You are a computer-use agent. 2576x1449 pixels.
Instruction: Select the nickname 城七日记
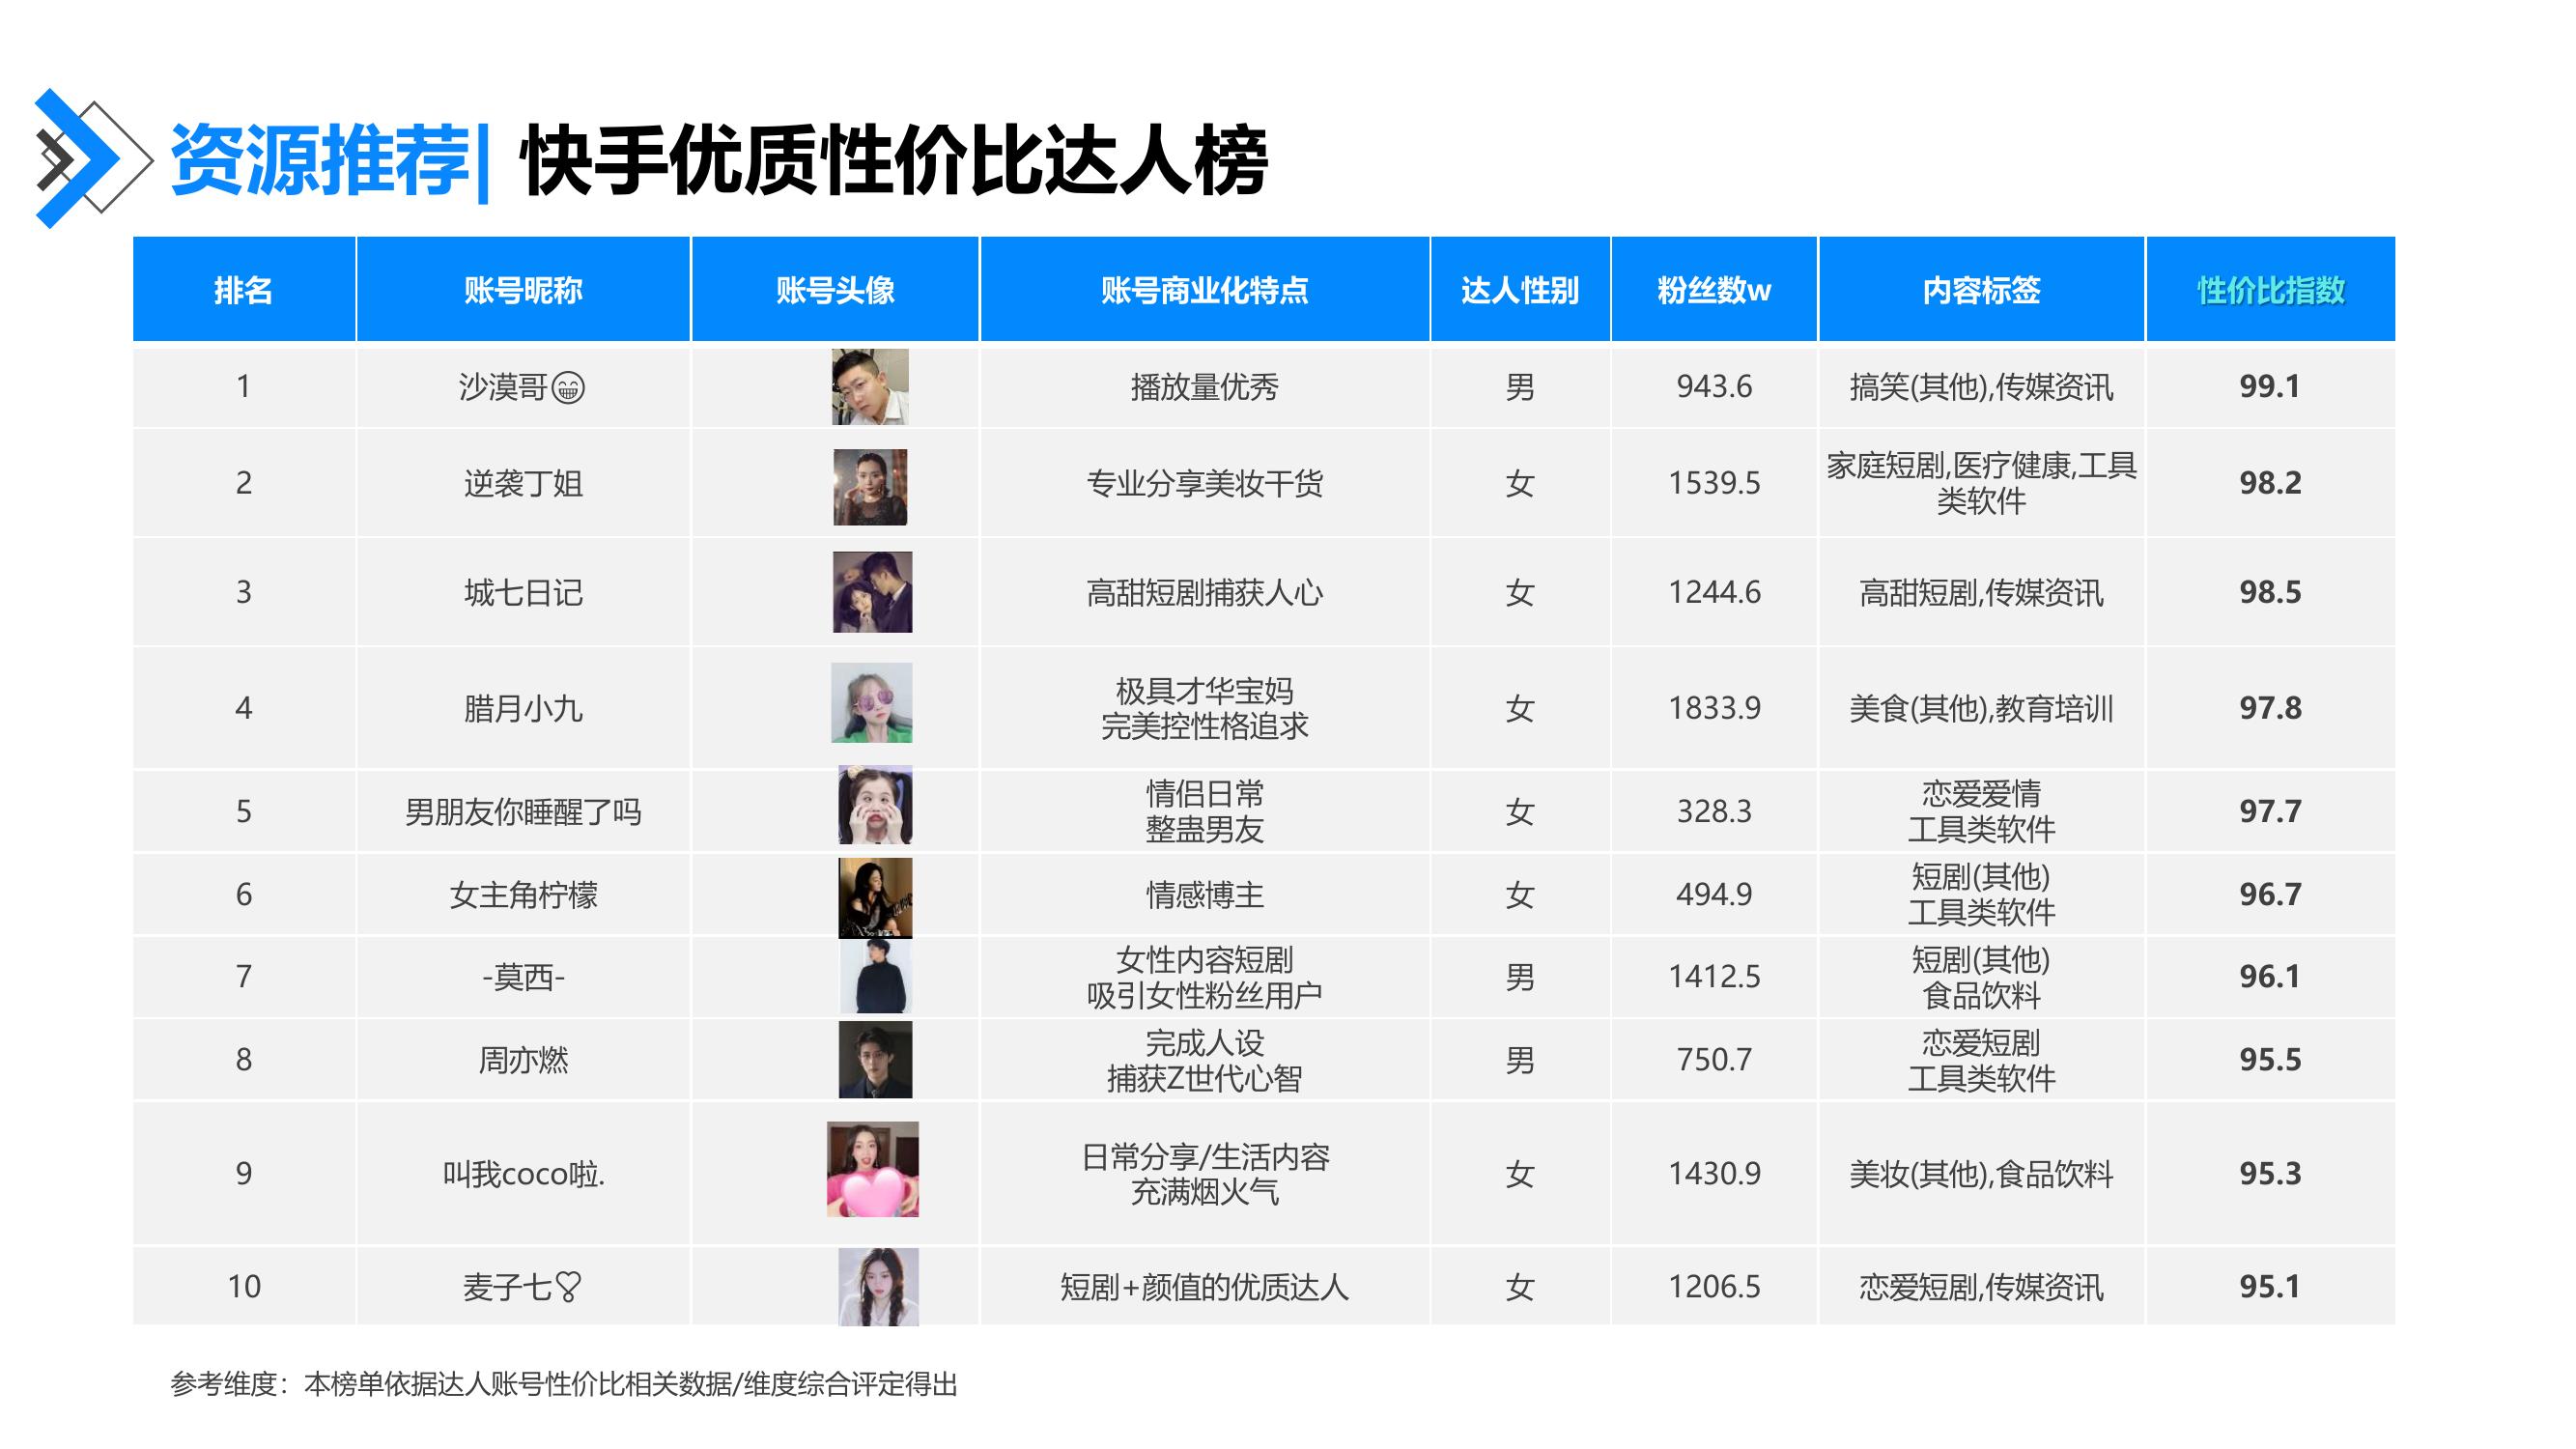(523, 593)
